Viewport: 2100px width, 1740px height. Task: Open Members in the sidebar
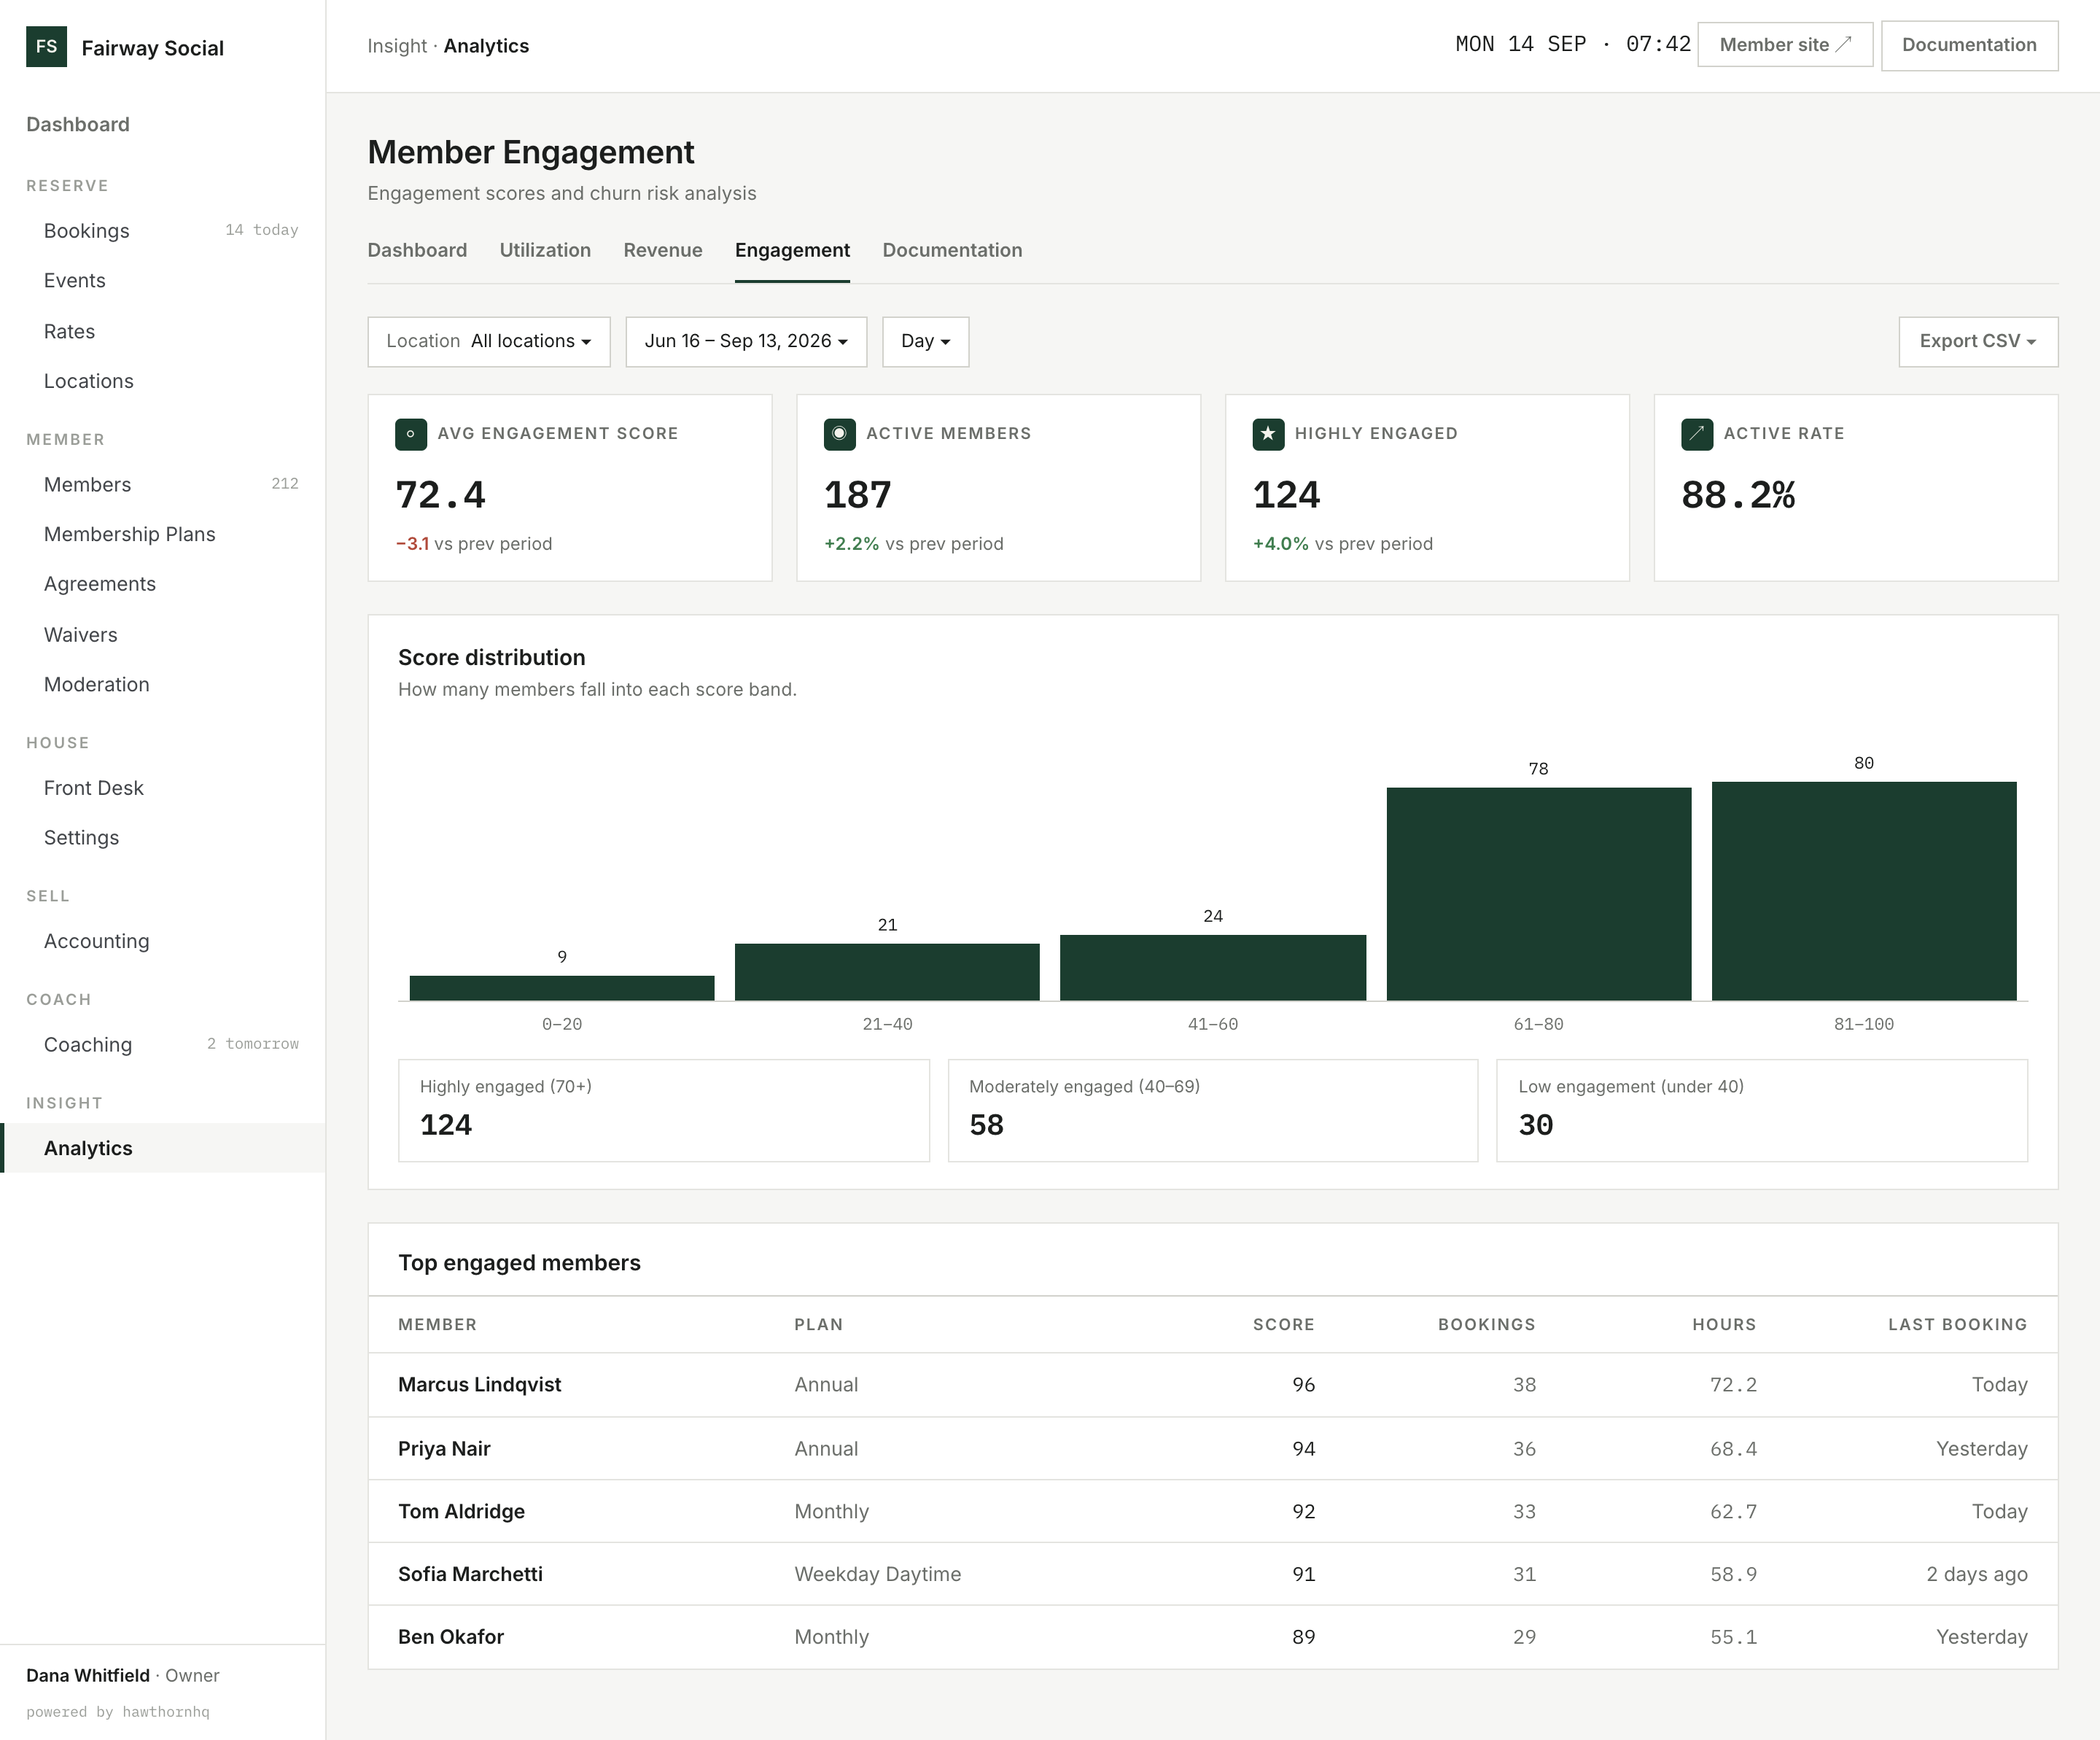[162, 485]
